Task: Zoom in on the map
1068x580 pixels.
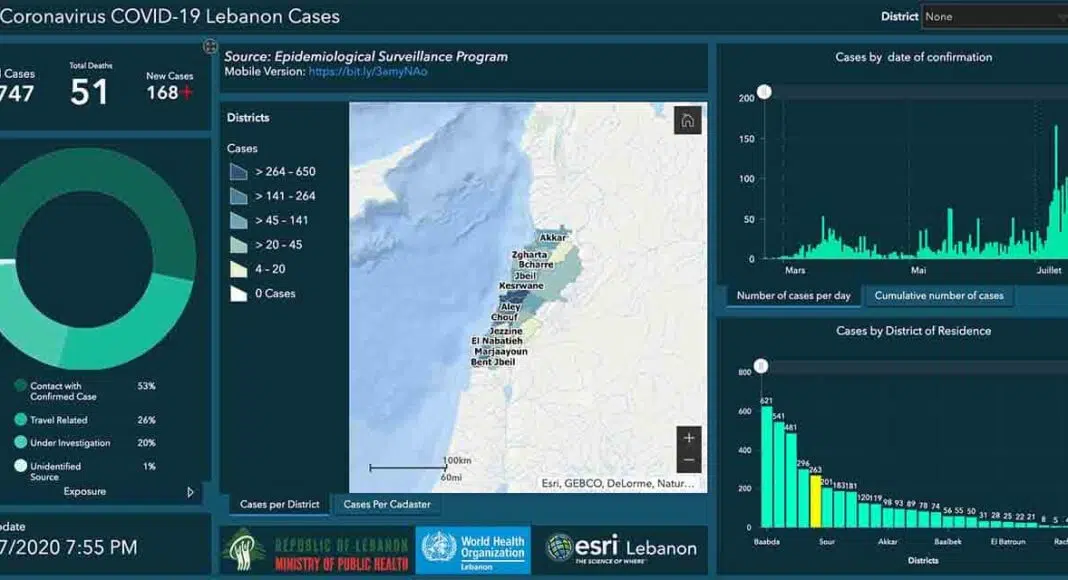Action: coord(688,438)
